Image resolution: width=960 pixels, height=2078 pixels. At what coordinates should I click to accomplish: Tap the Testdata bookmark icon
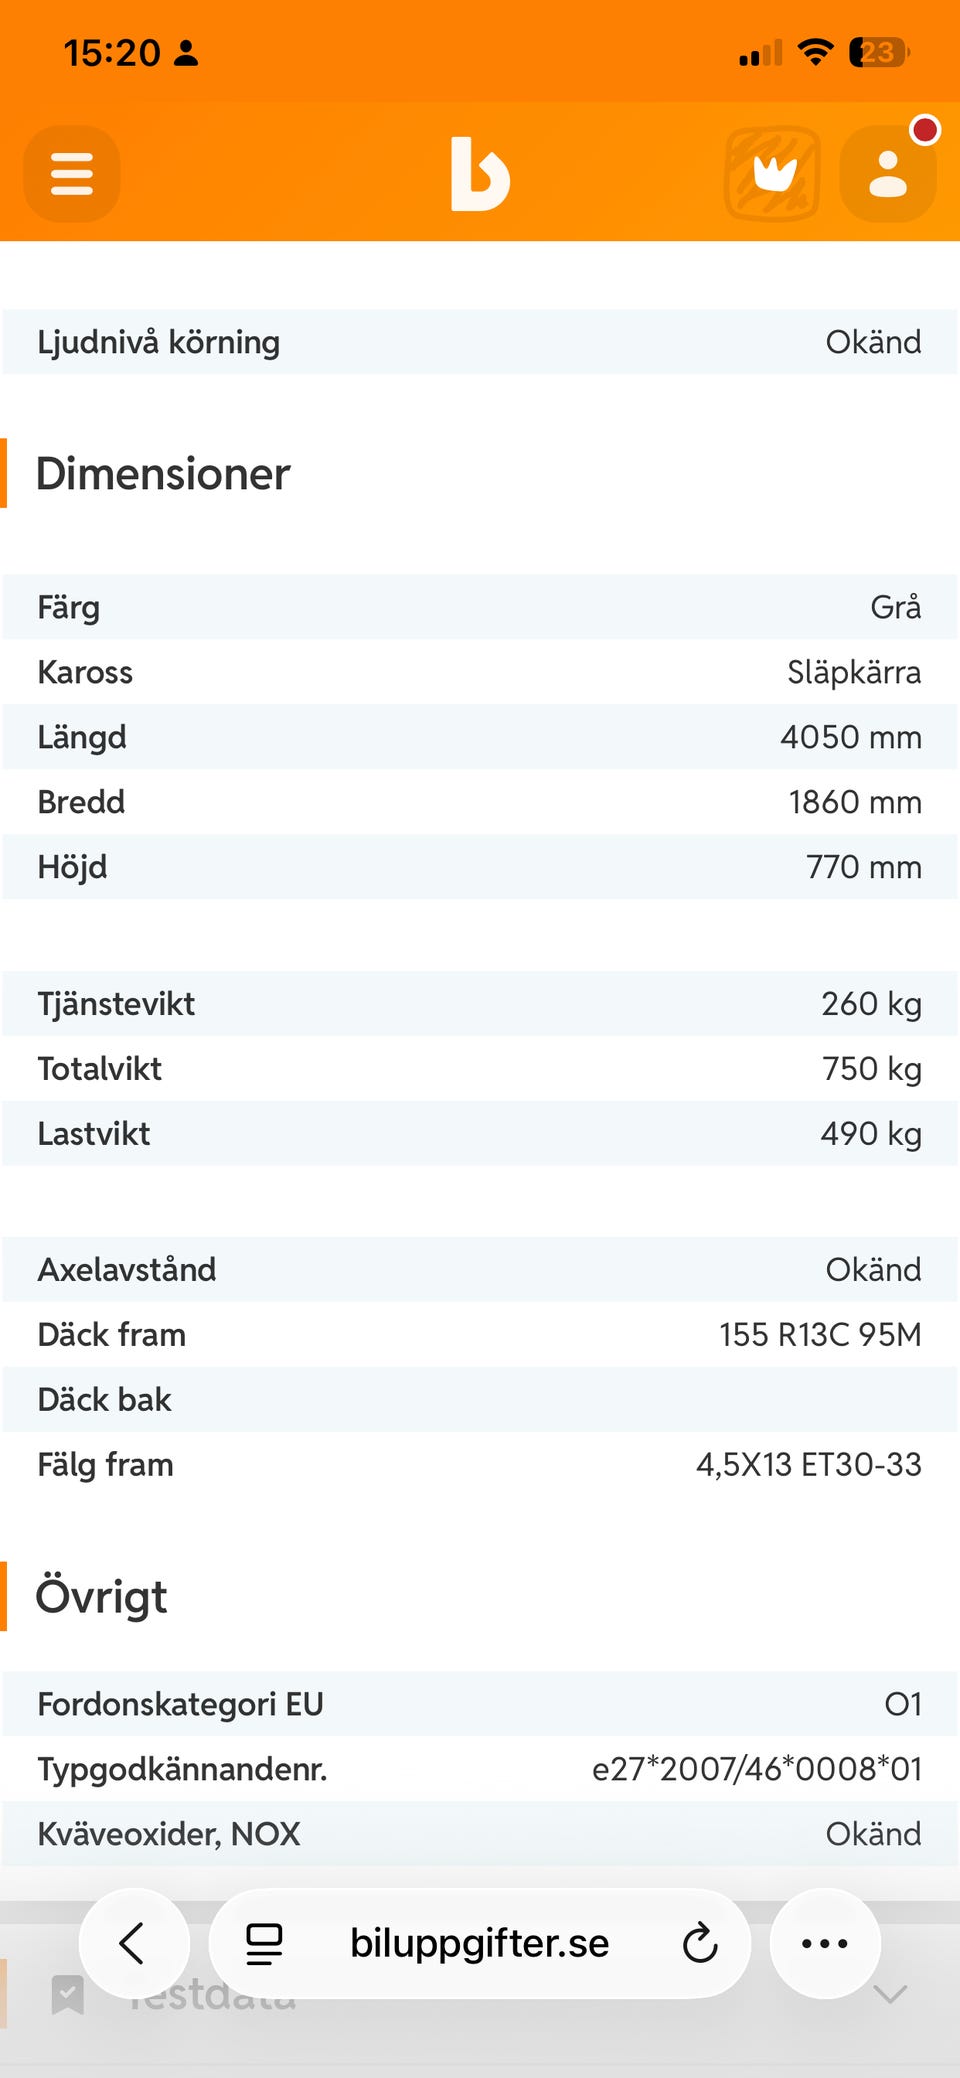[x=67, y=1995]
